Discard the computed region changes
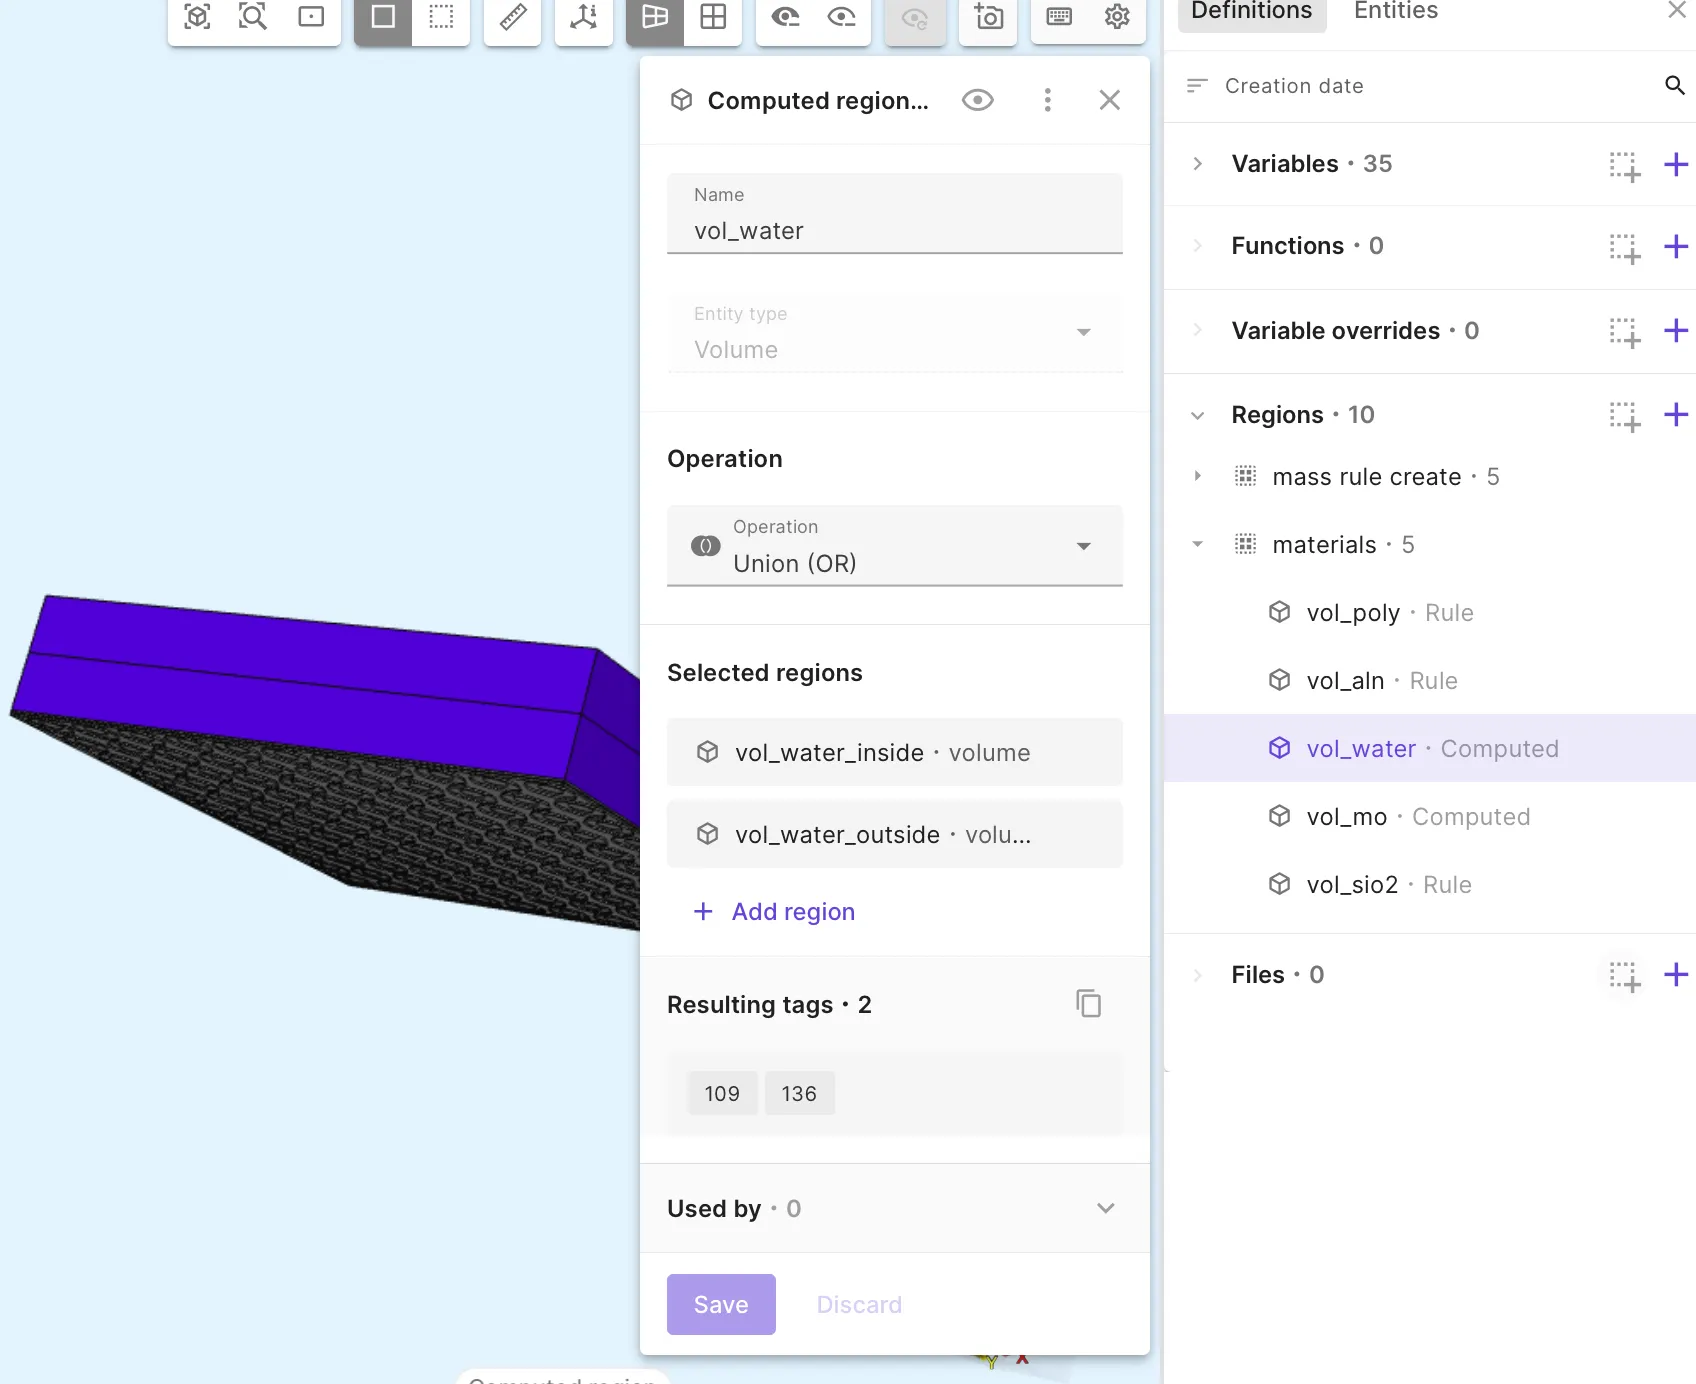Screen dimensions: 1696x1384 click(x=859, y=1304)
